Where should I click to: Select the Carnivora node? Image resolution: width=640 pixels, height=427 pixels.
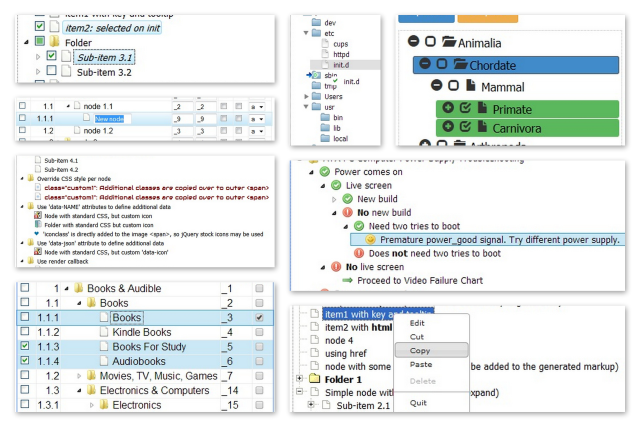tap(527, 128)
